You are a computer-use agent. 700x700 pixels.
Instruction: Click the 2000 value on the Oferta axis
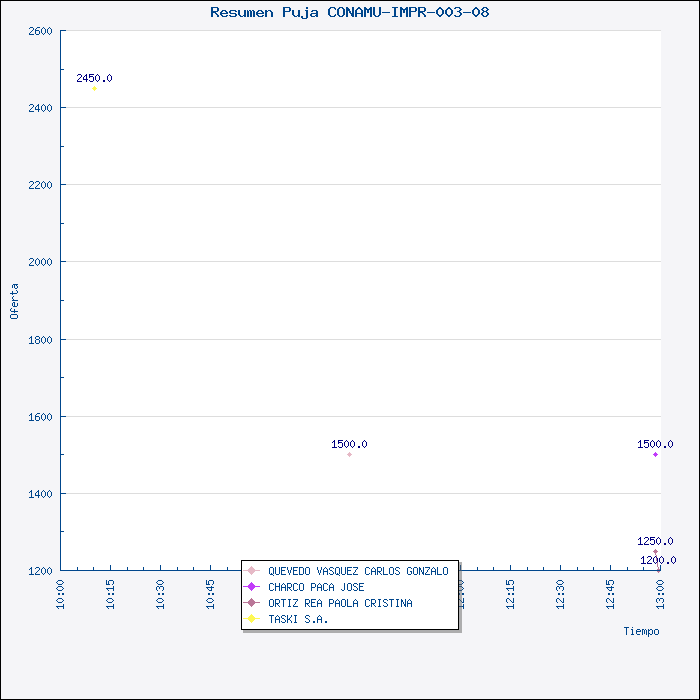click(x=40, y=262)
